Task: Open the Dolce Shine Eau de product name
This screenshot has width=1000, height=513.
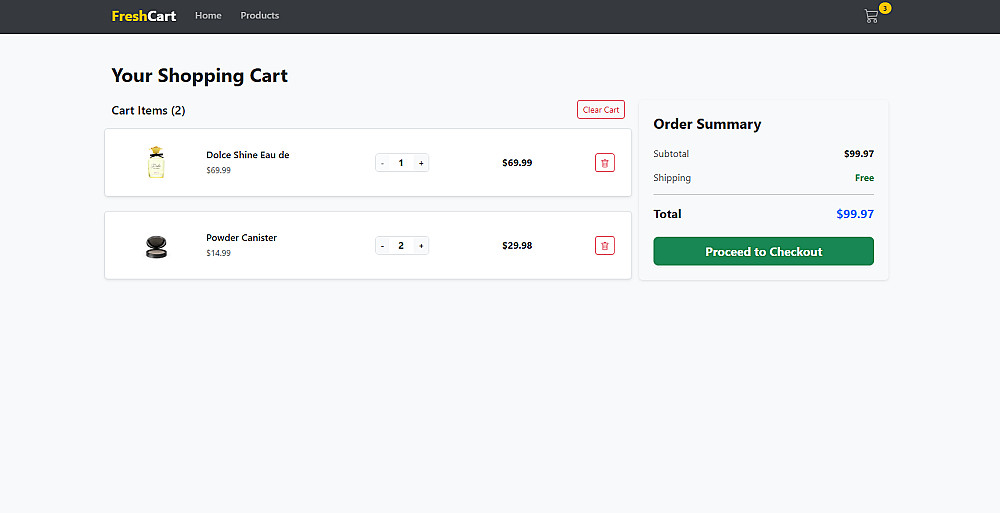Action: coord(247,155)
